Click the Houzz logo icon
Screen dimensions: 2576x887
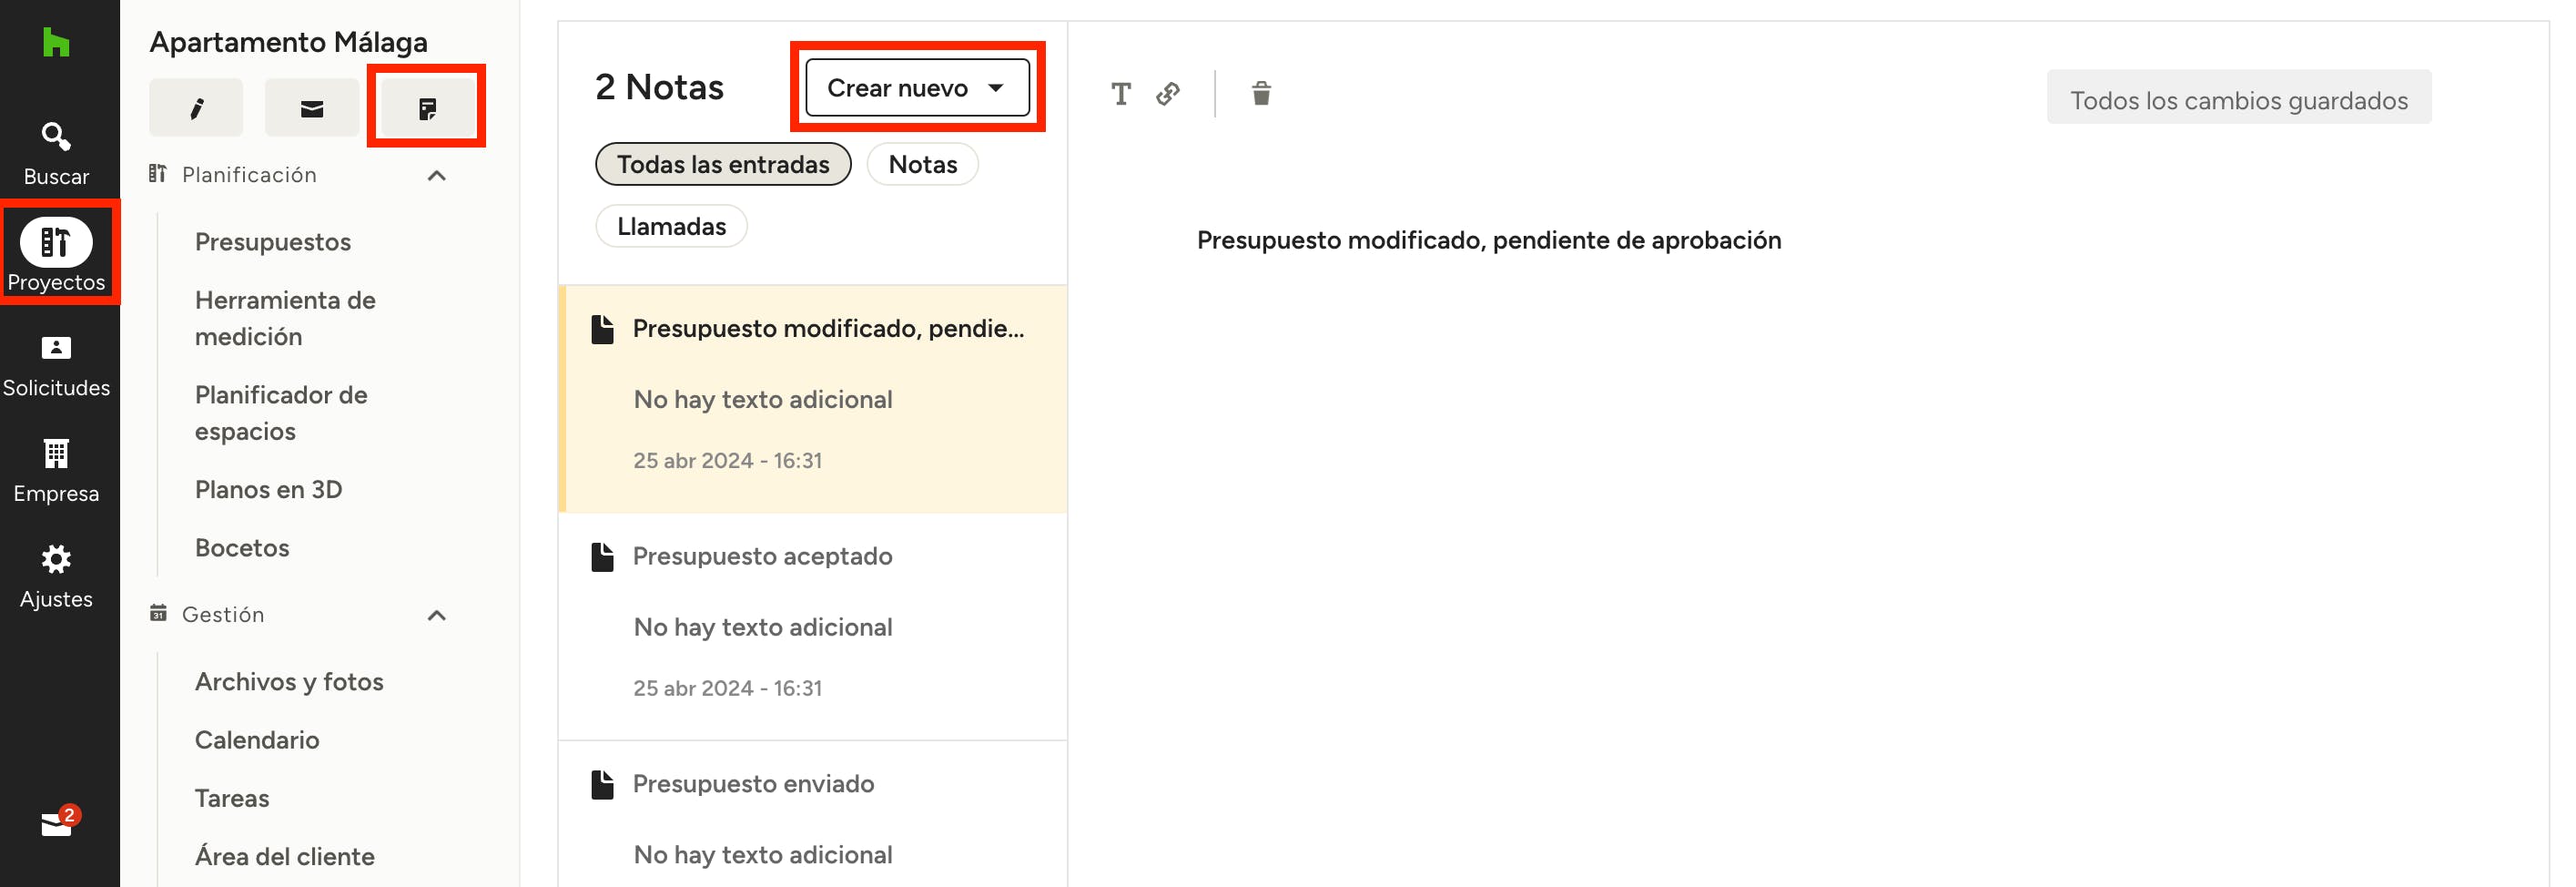point(56,42)
